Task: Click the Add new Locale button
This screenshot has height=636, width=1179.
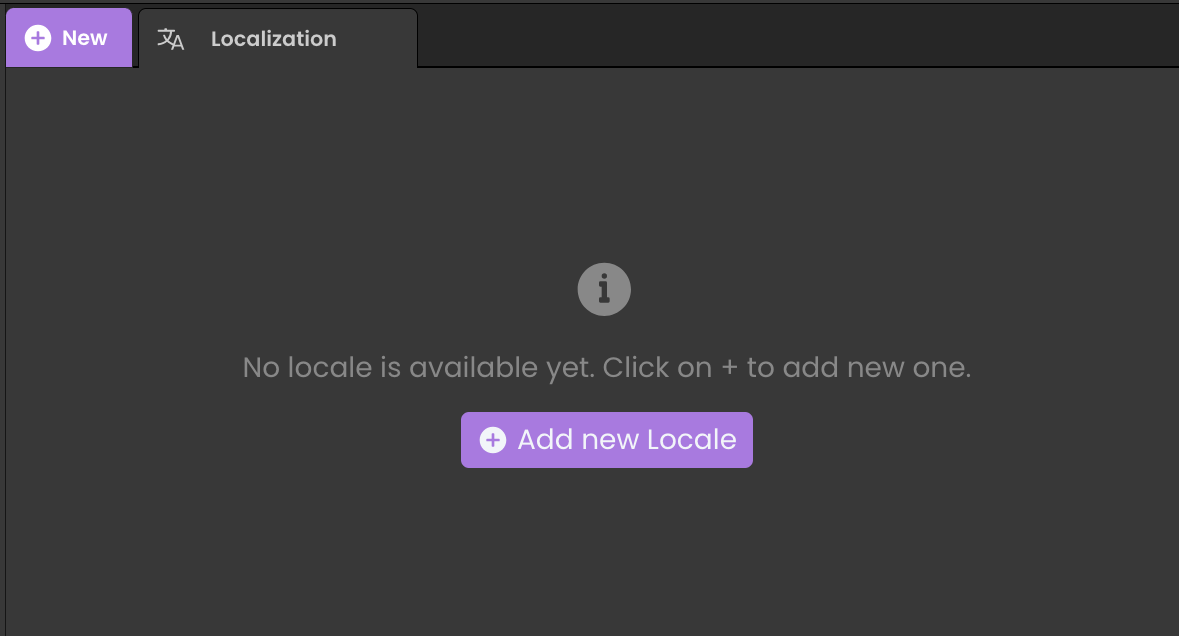Action: click(x=607, y=440)
